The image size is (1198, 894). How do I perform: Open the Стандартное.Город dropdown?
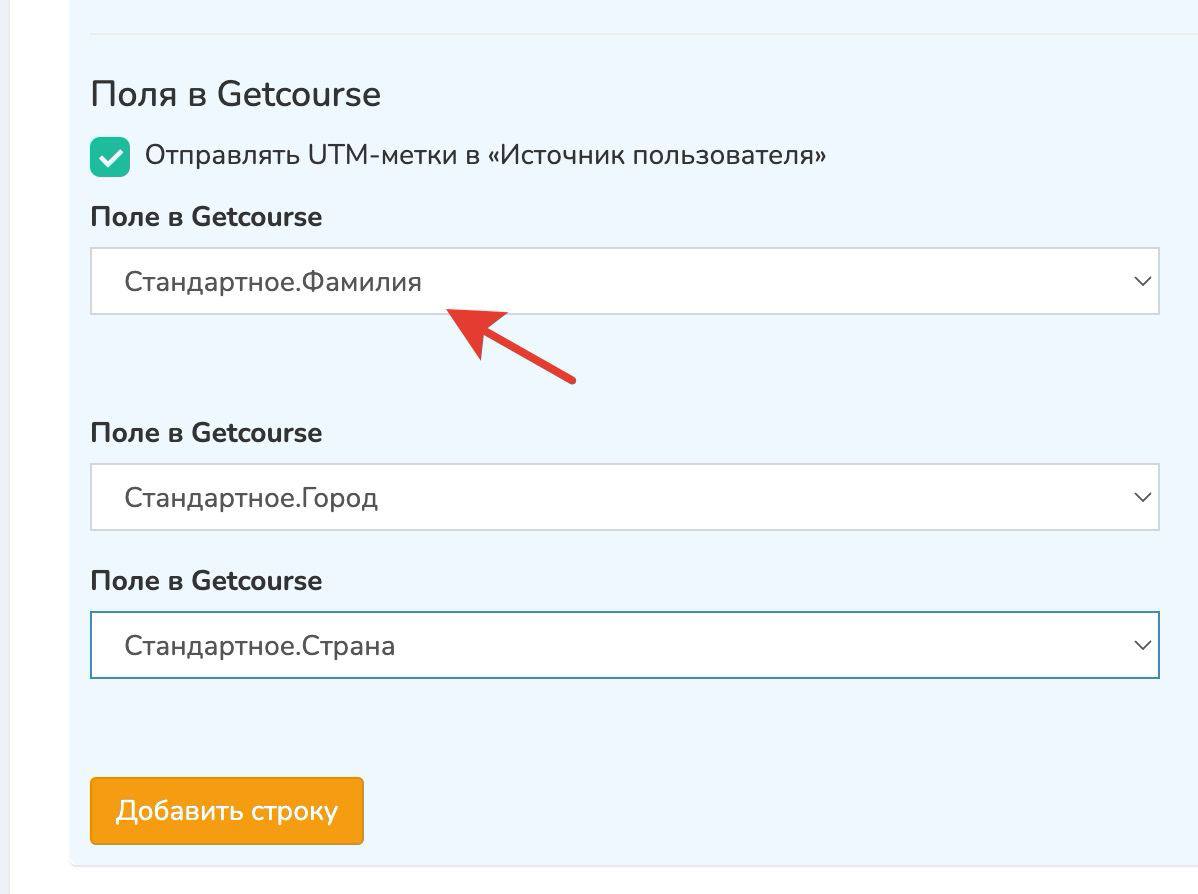coord(624,497)
